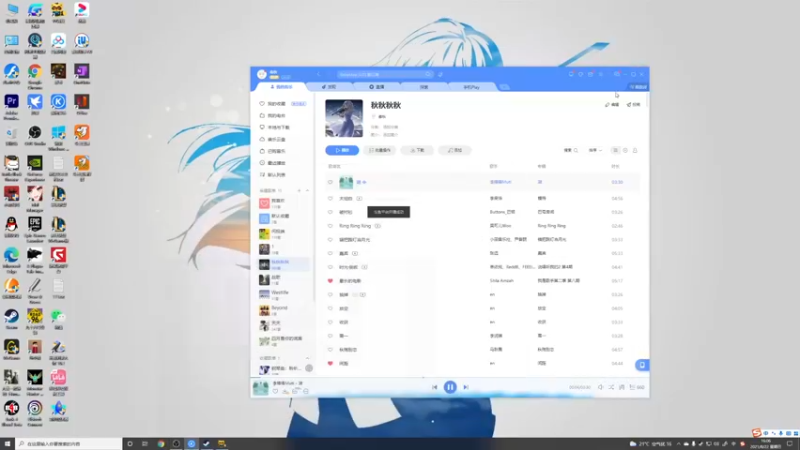Open the MV icon beside Ring Ring Ring

(x=378, y=226)
